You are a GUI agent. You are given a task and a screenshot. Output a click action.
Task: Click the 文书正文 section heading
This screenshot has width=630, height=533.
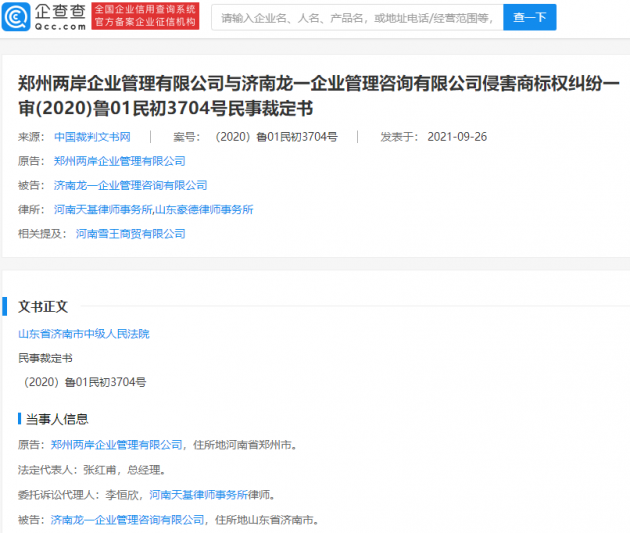46,306
